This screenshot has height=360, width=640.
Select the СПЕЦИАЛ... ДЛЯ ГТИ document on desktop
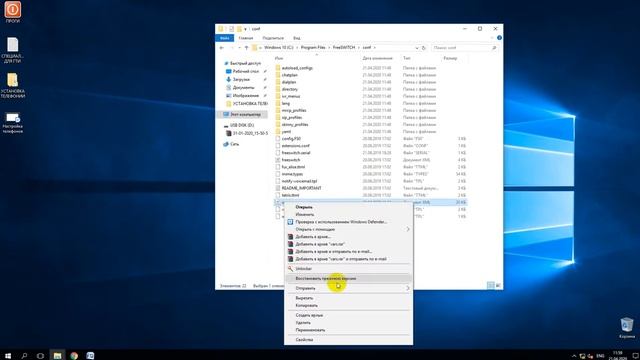(13, 50)
